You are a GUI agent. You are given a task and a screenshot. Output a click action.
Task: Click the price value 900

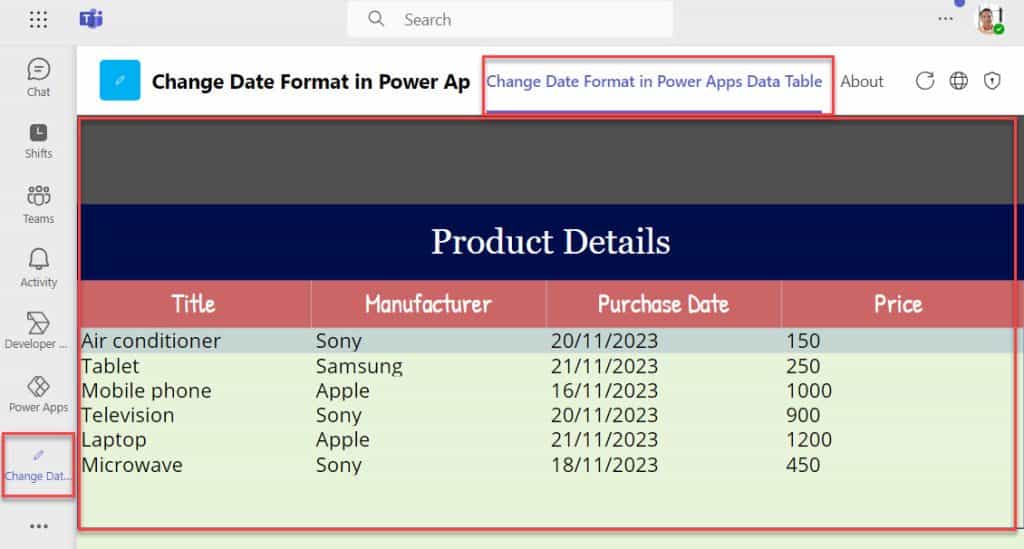803,415
